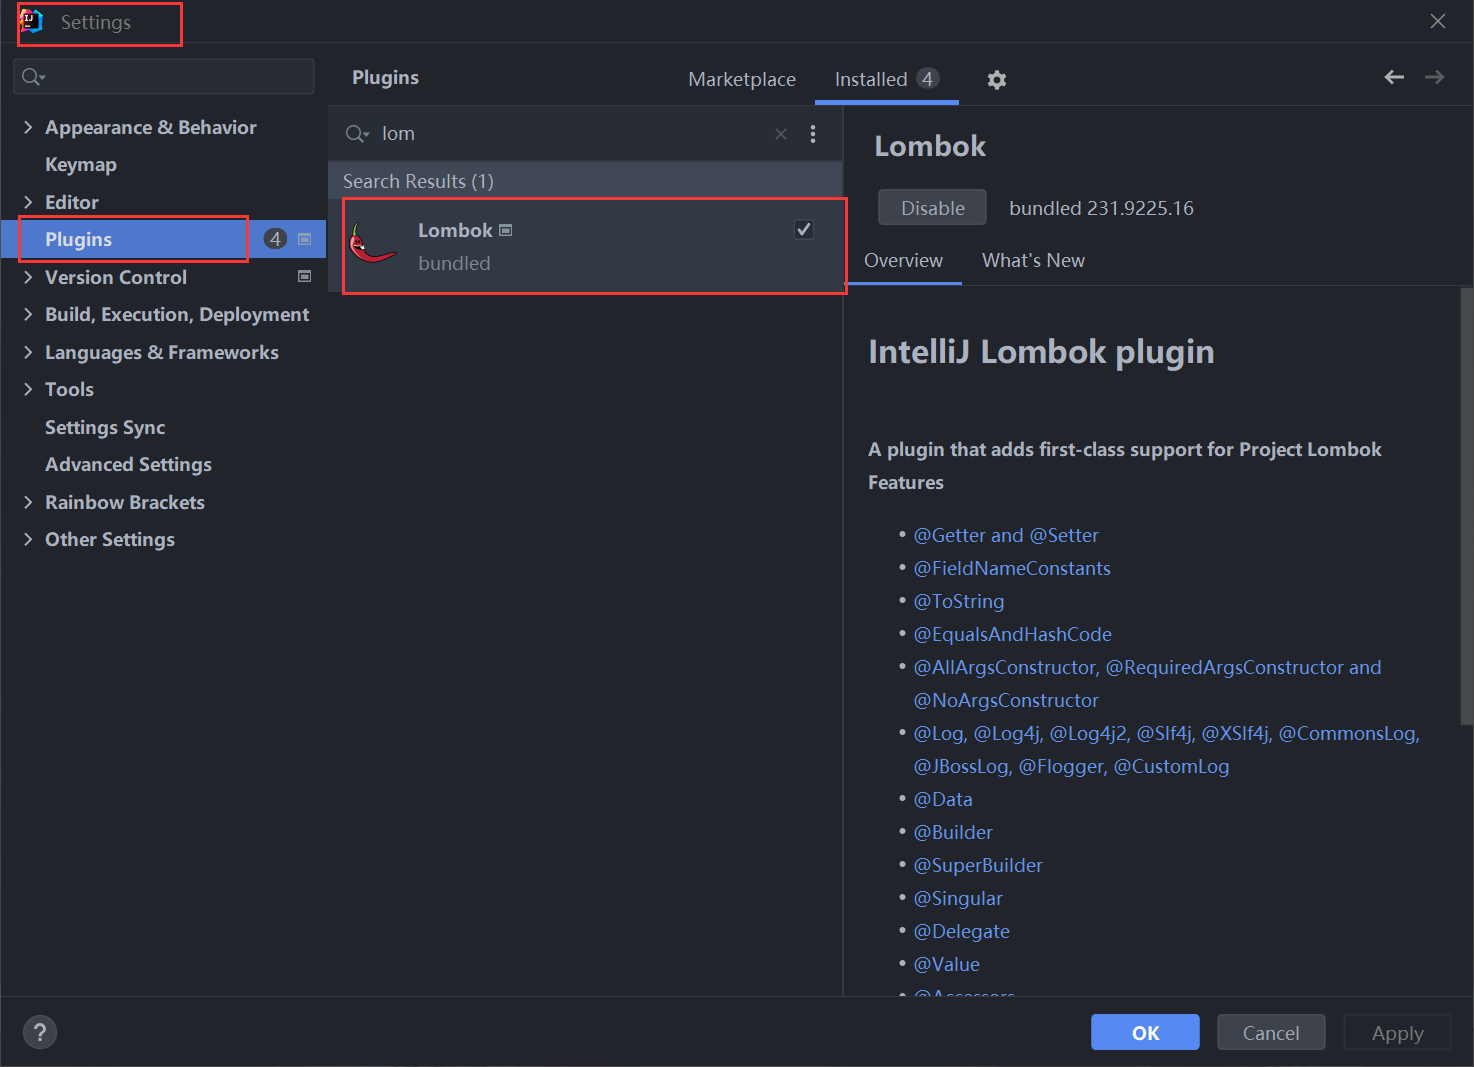Open Advanced Settings page

[x=128, y=464]
